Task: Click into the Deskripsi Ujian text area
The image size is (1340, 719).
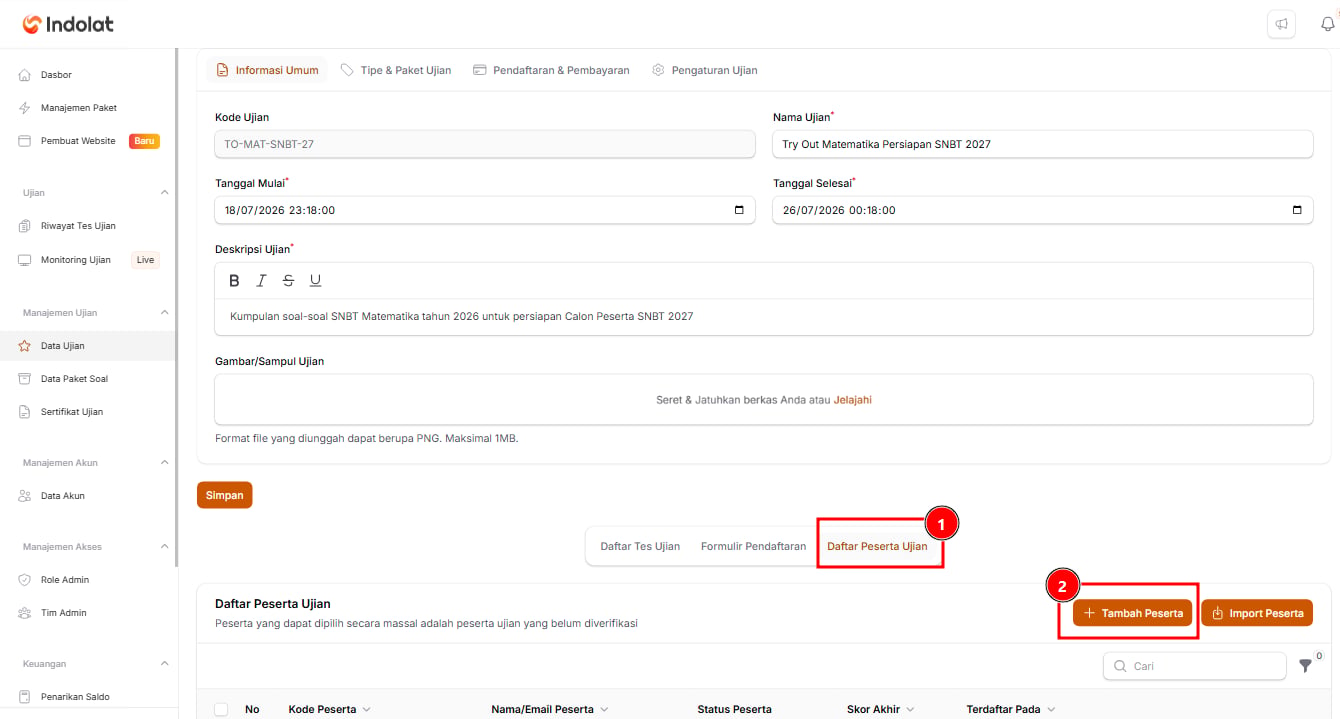Action: [764, 316]
